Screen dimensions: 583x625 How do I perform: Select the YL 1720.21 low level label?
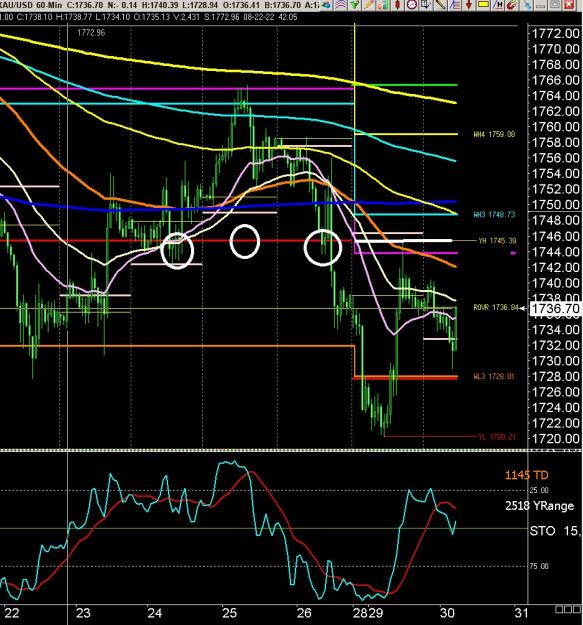click(x=497, y=437)
